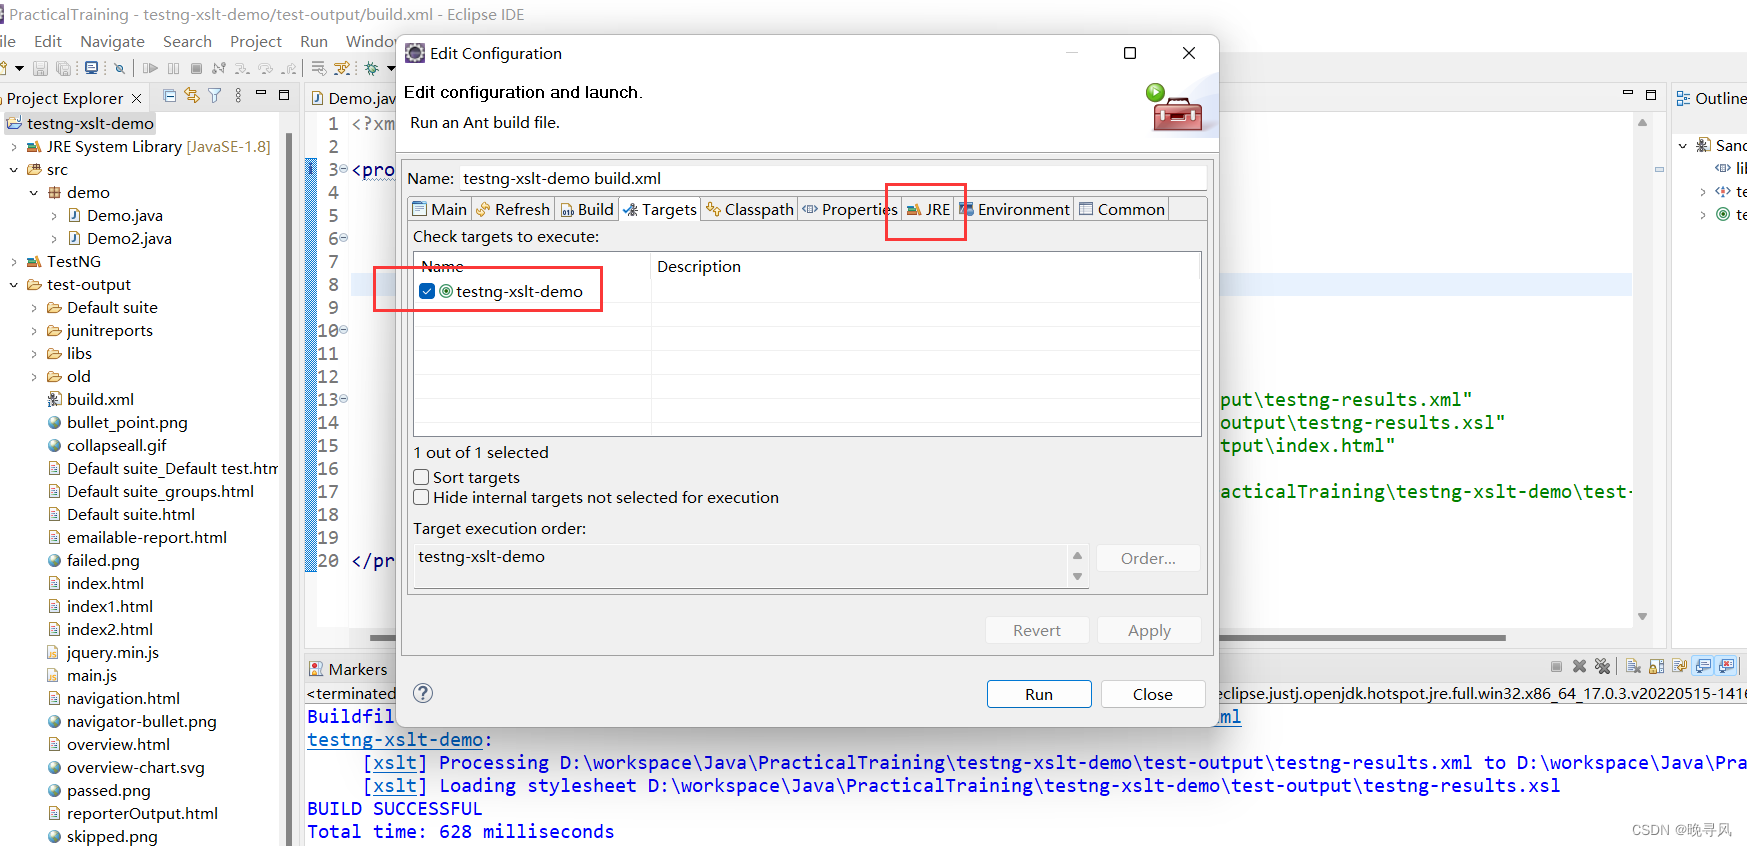The height and width of the screenshot is (846, 1747).
Task: Open the New toolbar dropdown arrow
Action: [19, 68]
